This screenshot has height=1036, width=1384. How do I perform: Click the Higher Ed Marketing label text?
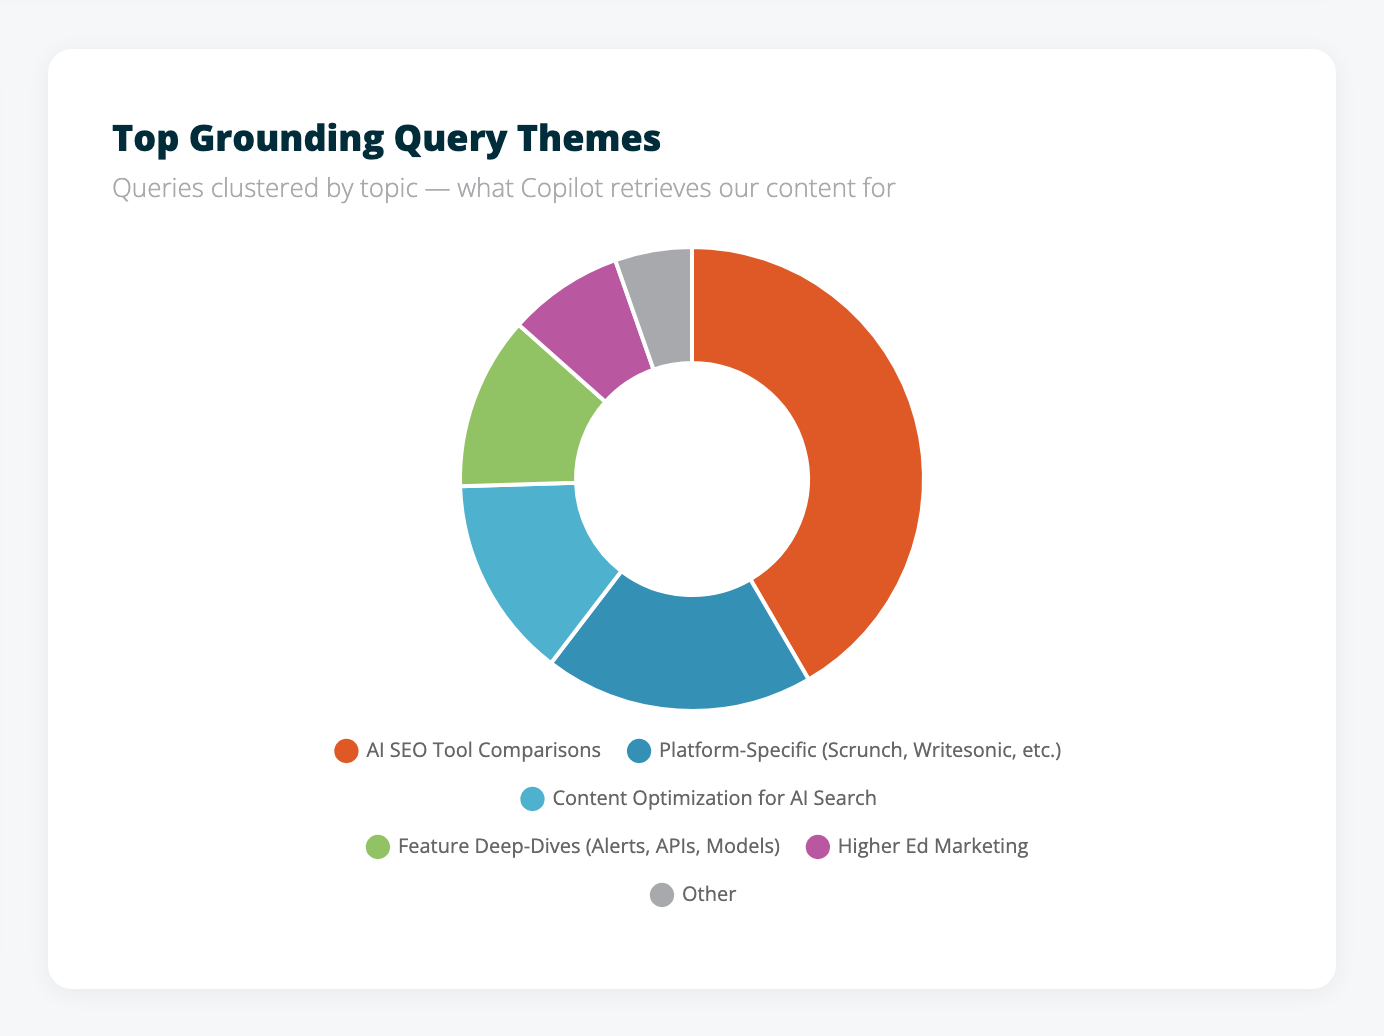(932, 846)
